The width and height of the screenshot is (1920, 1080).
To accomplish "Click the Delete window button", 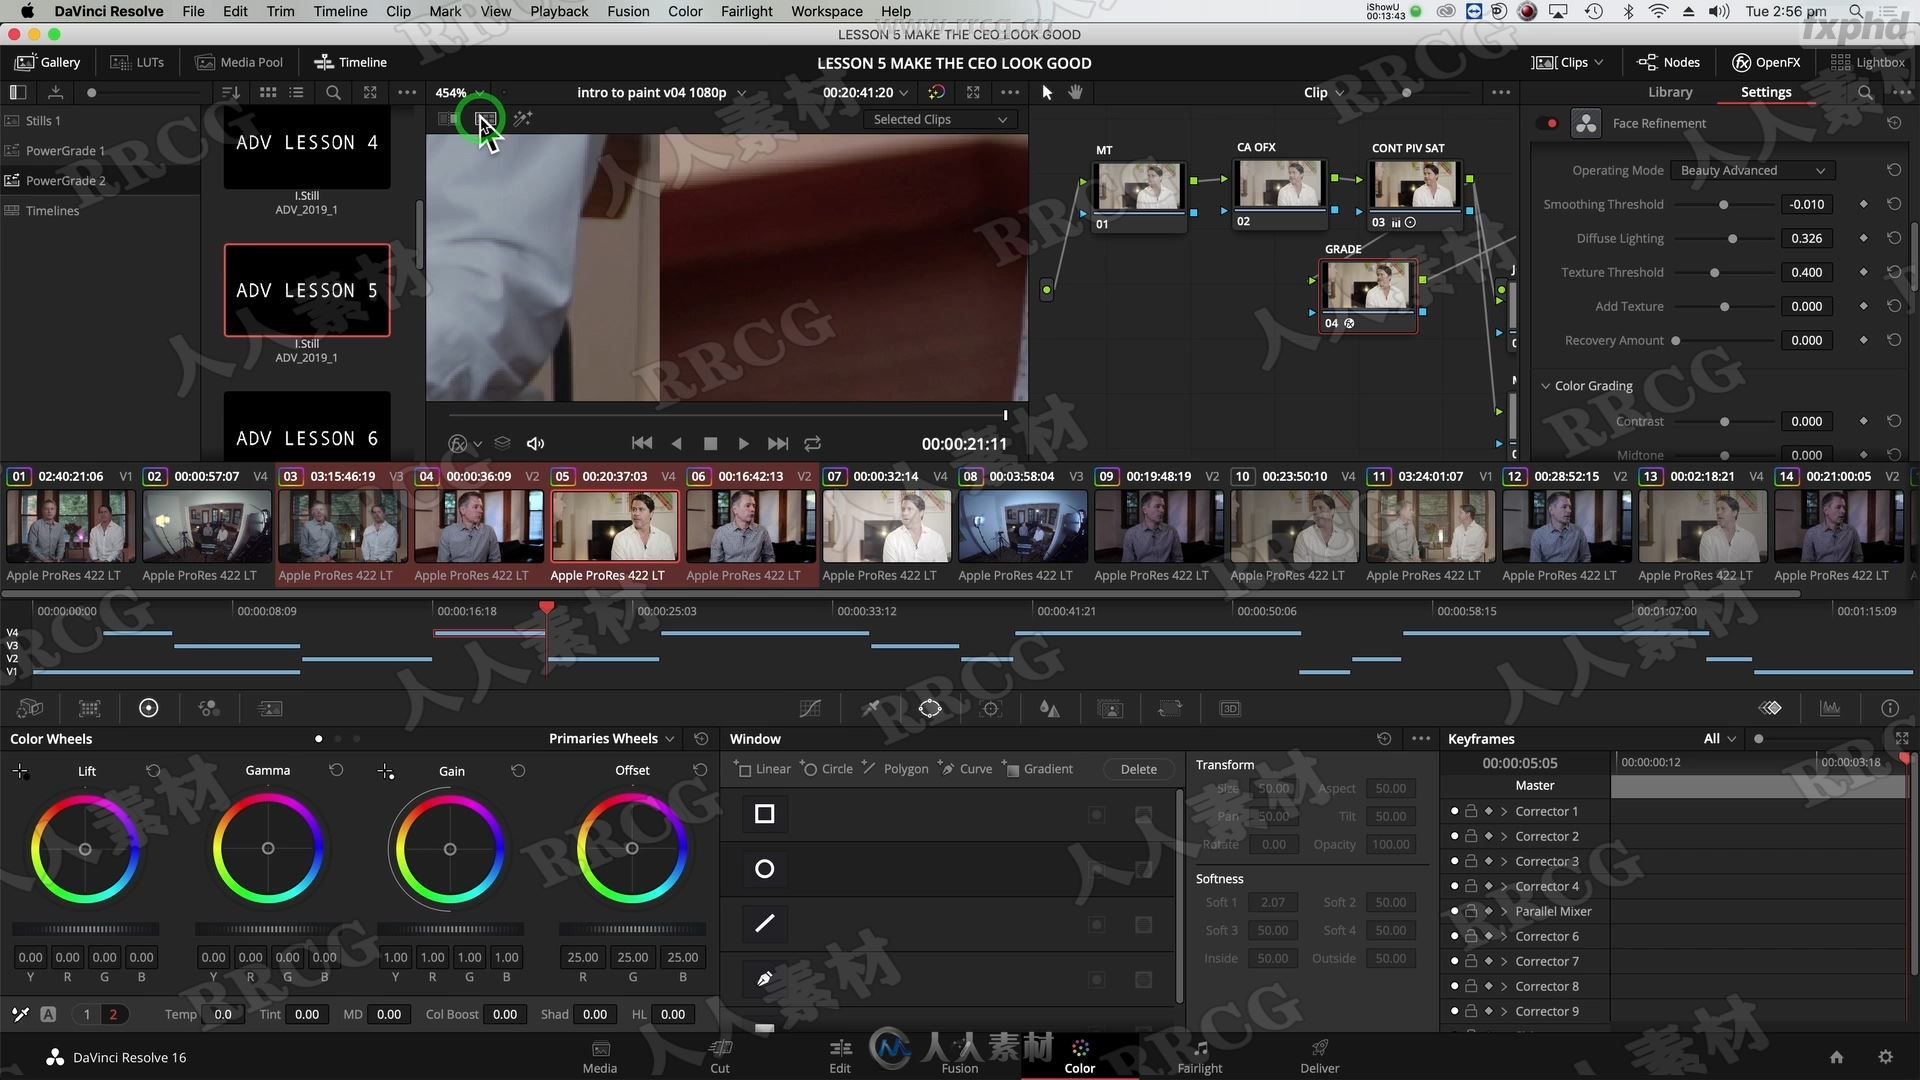I will [x=1138, y=769].
